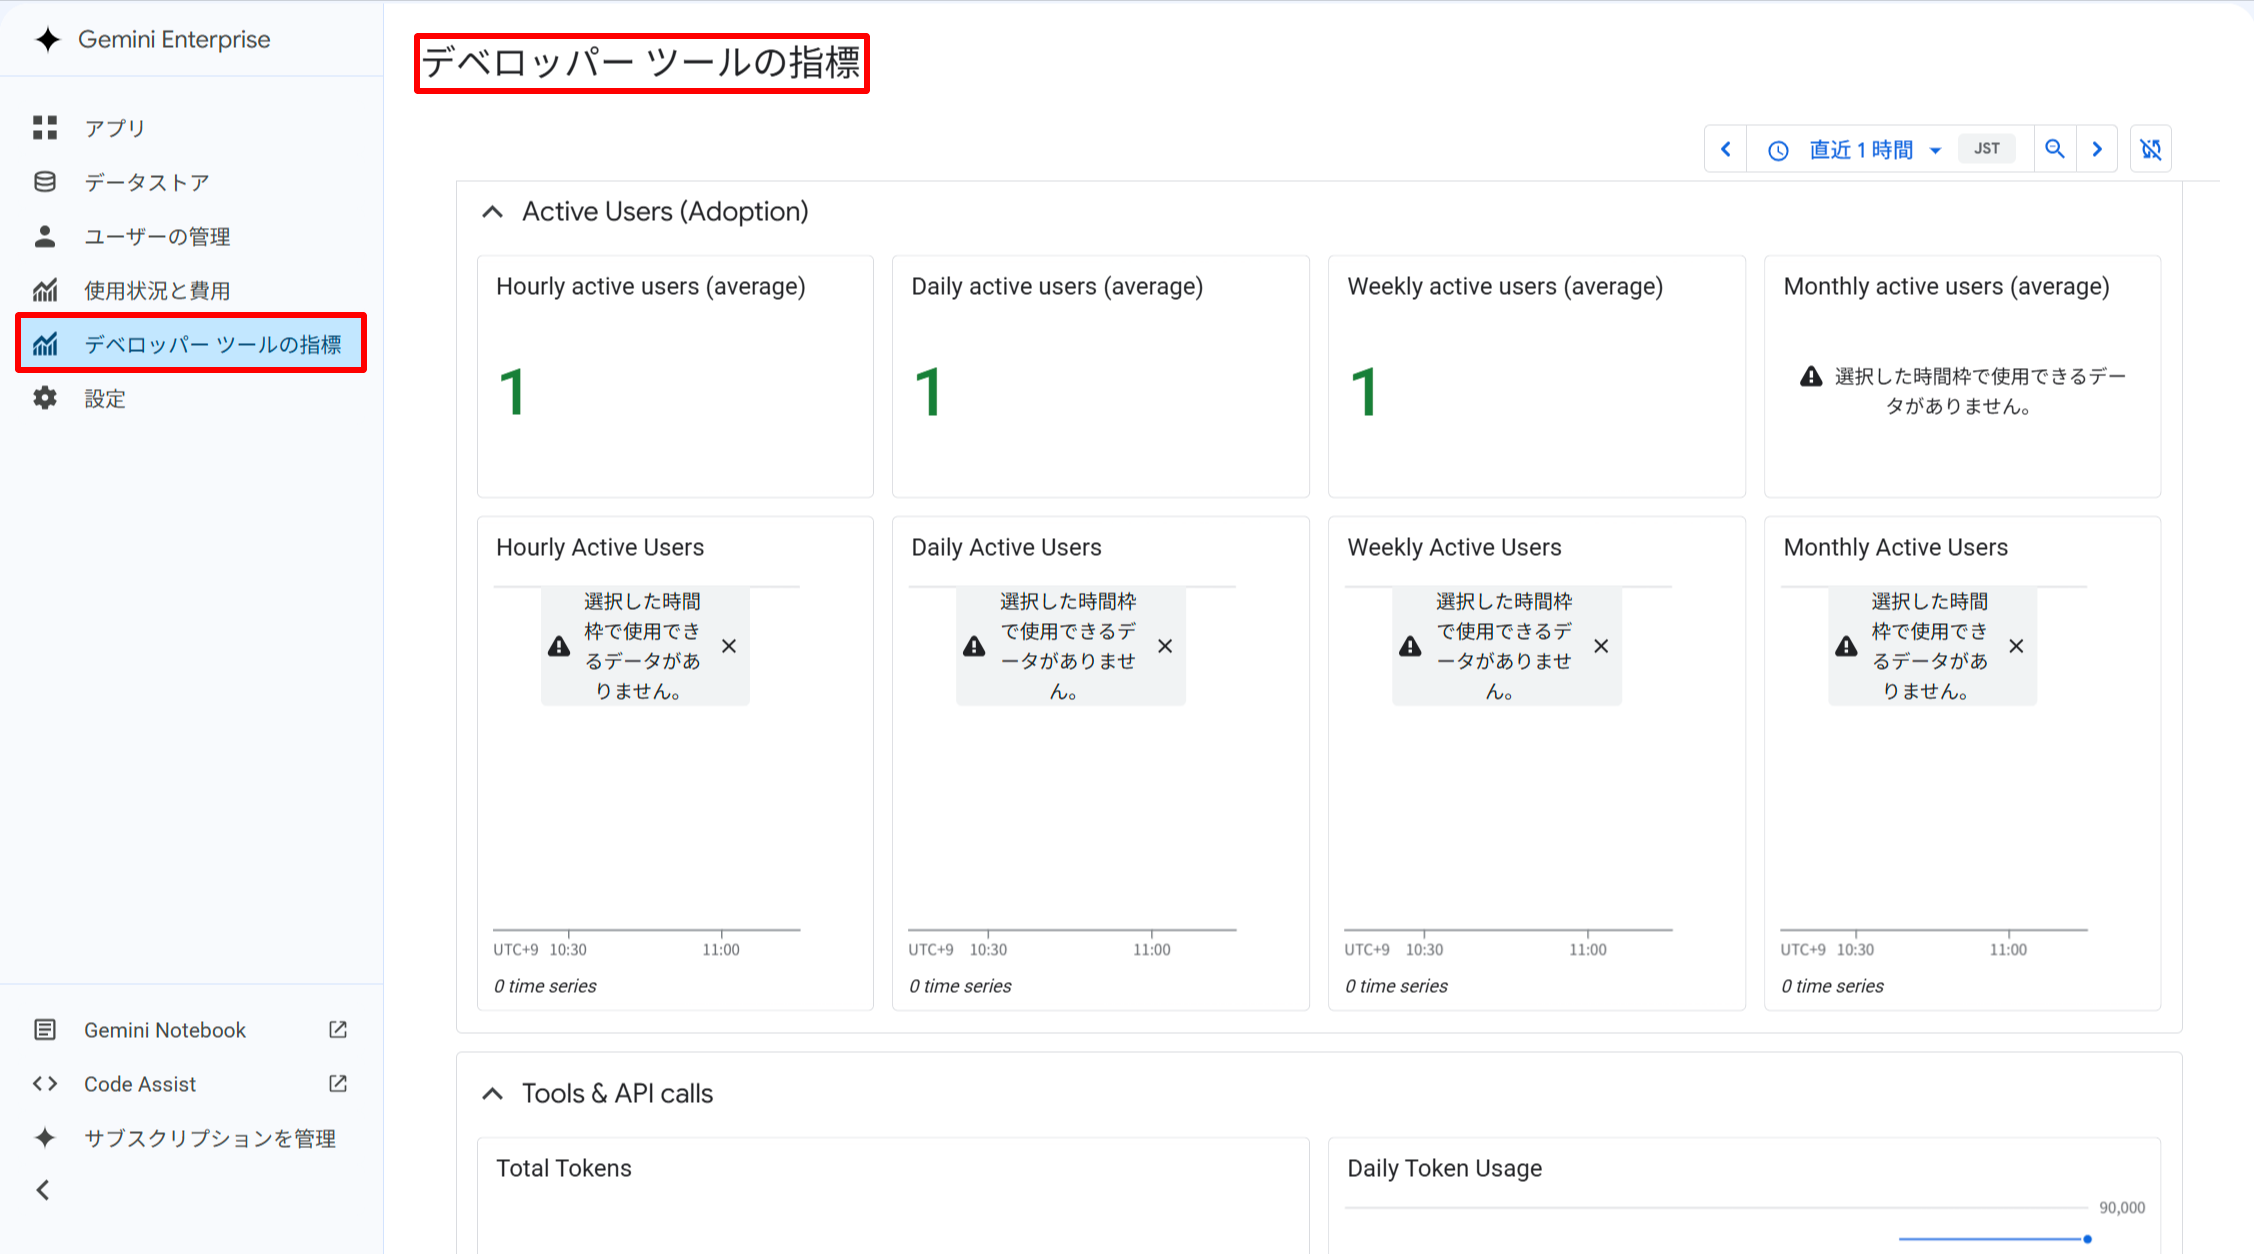Dismiss warning in Hourly Active Users chart
Screen dimensions: 2254x1254
[729, 646]
